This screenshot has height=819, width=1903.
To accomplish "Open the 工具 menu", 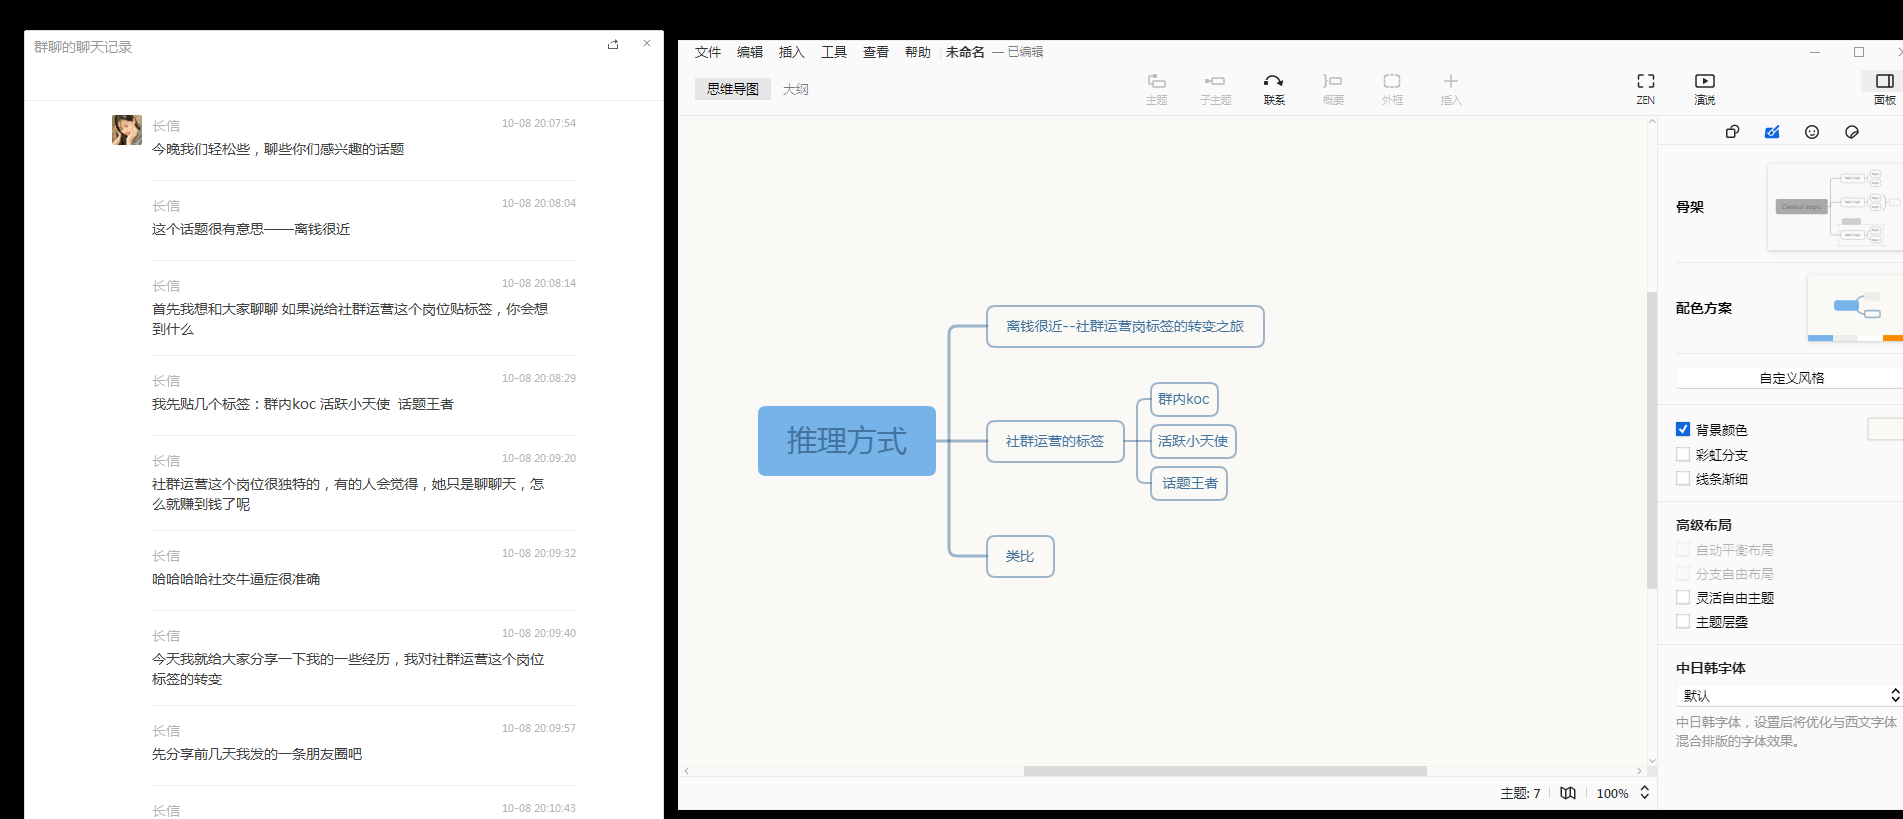I will click(x=834, y=52).
